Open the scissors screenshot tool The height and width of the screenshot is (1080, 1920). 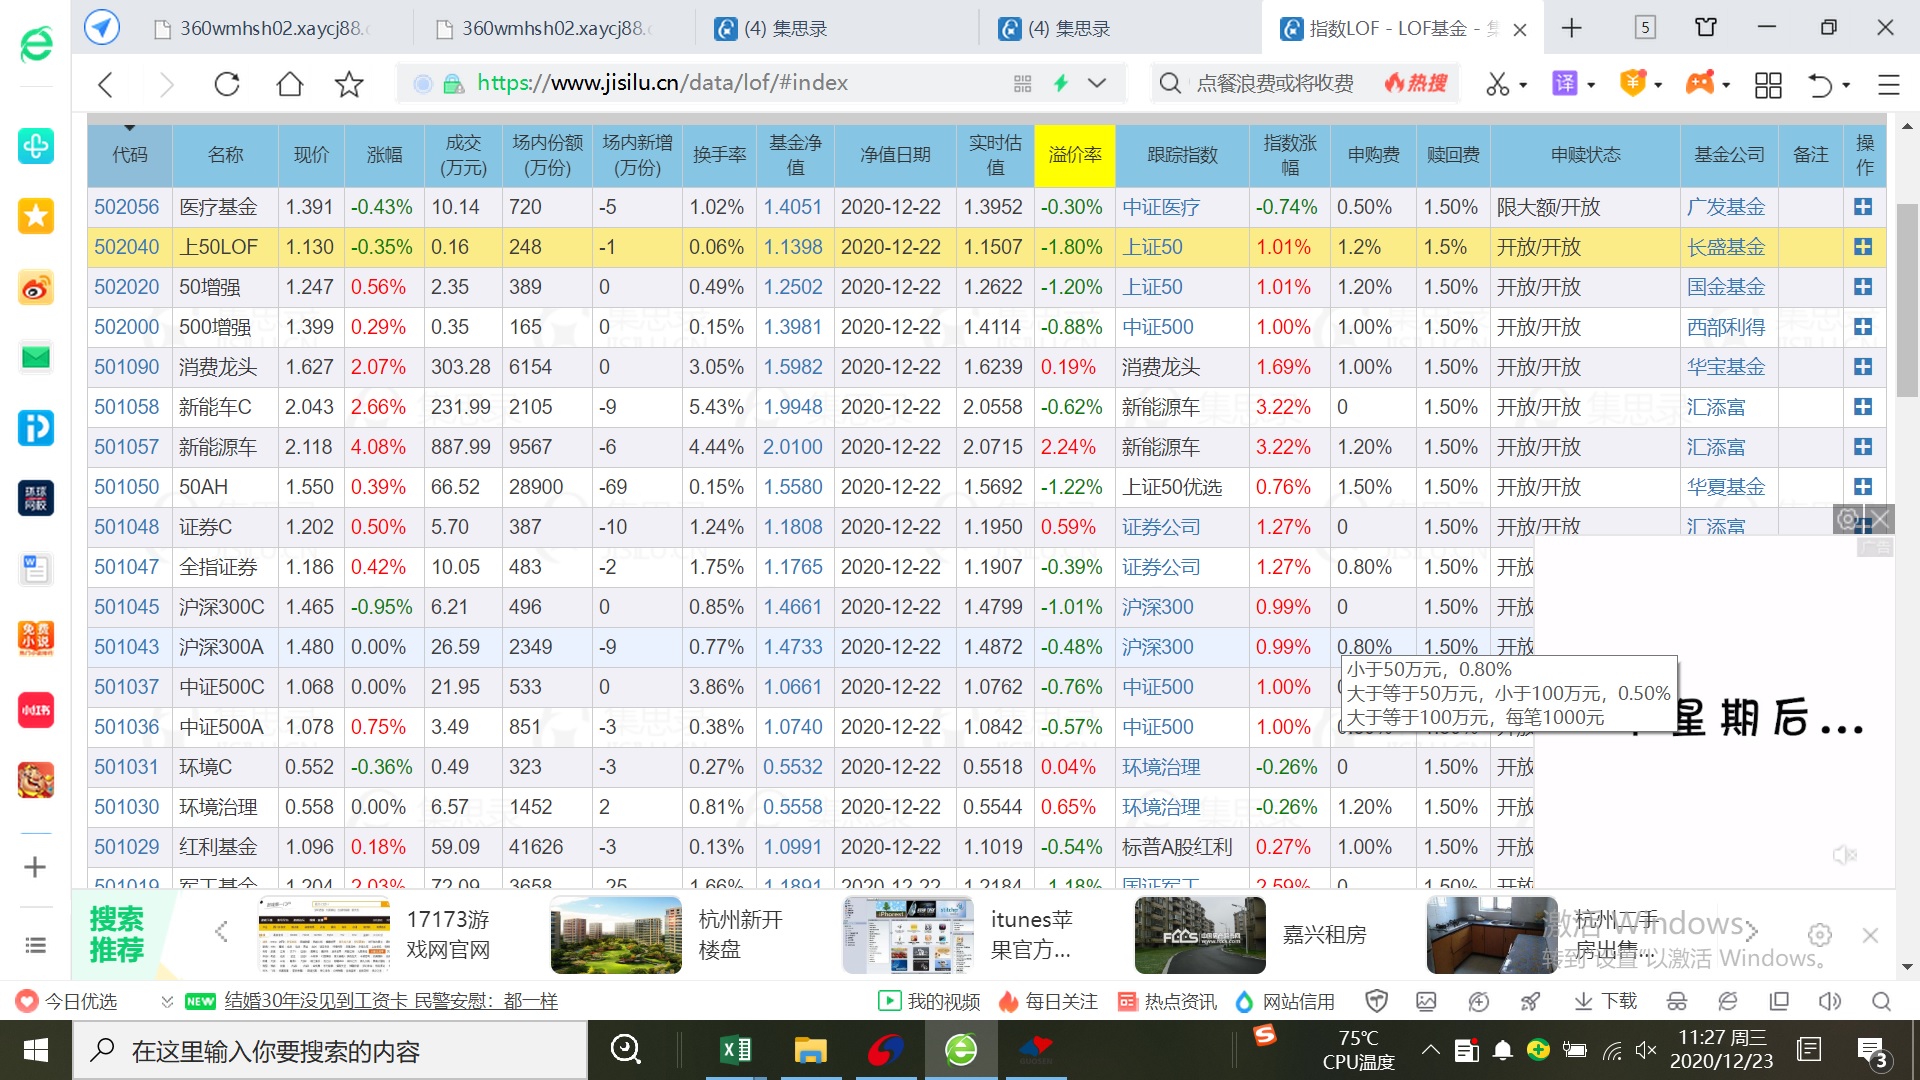click(x=1497, y=84)
